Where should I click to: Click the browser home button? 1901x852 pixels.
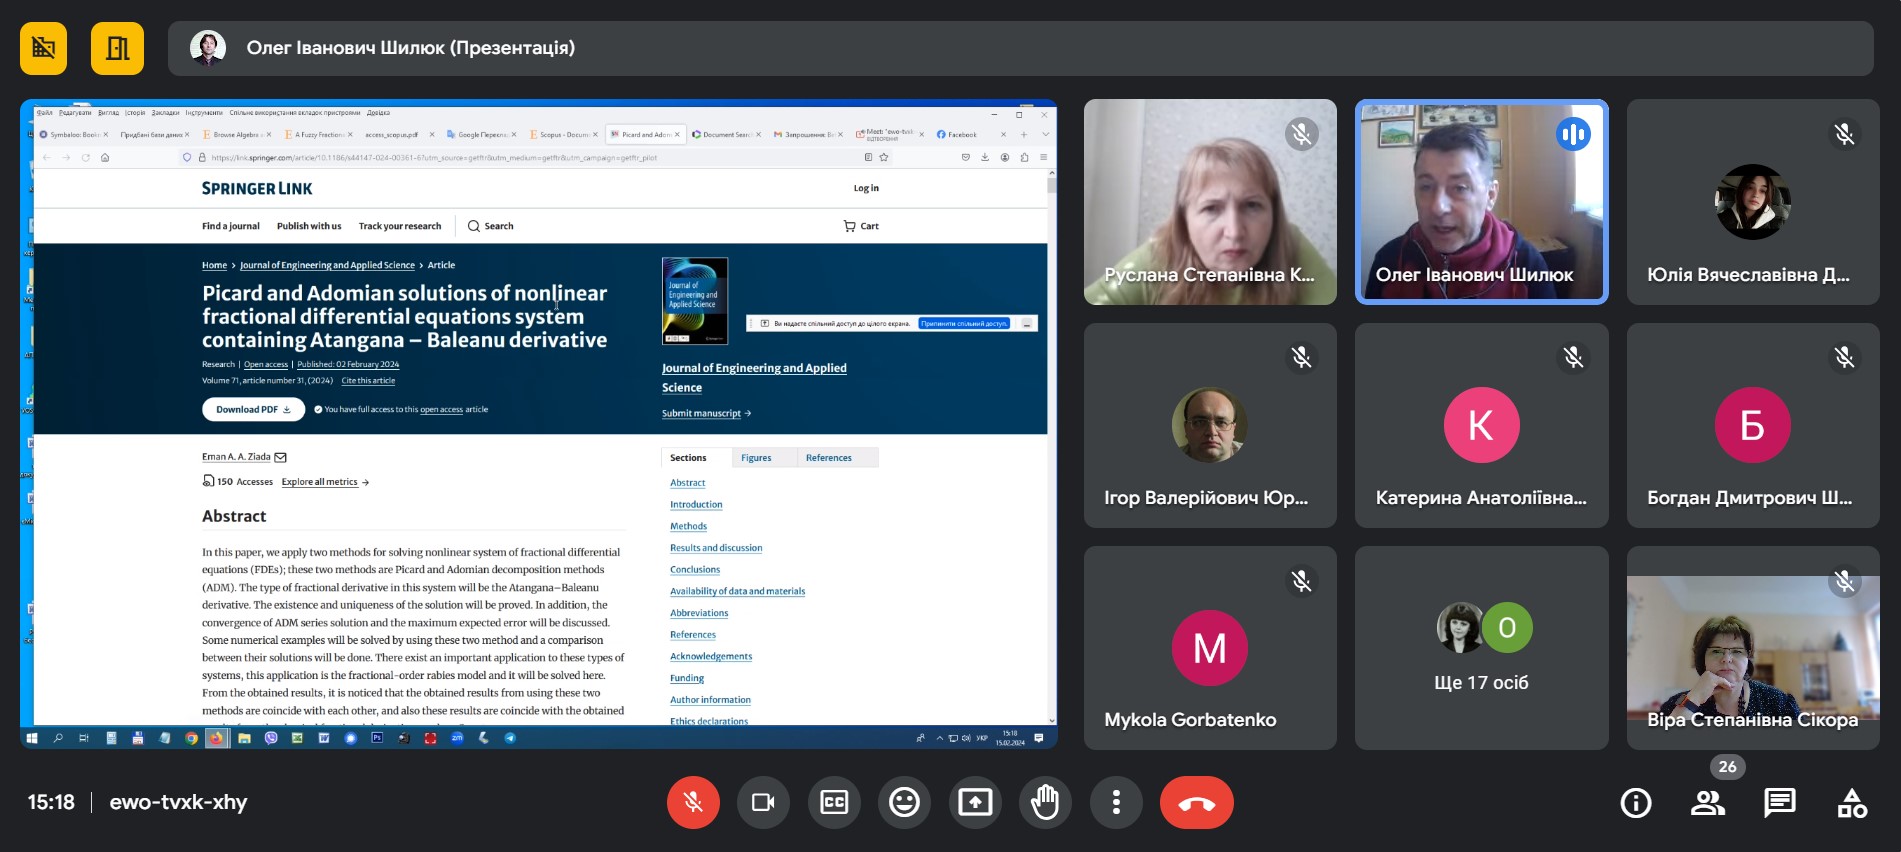tap(105, 157)
